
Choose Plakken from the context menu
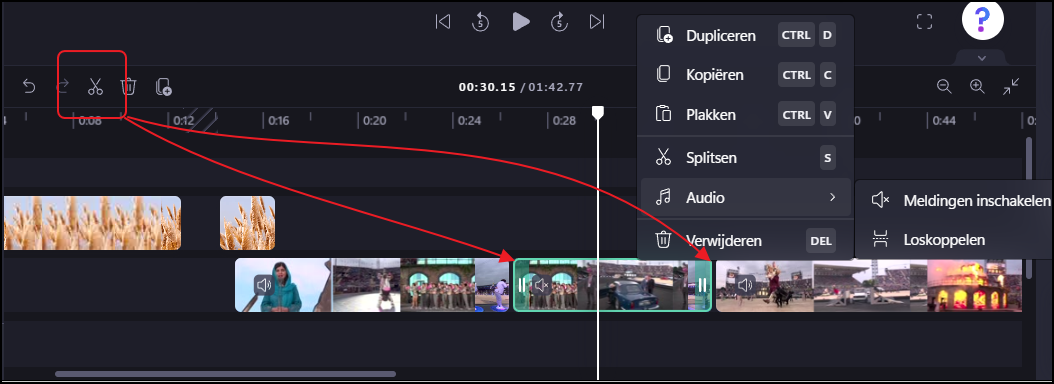click(x=745, y=114)
